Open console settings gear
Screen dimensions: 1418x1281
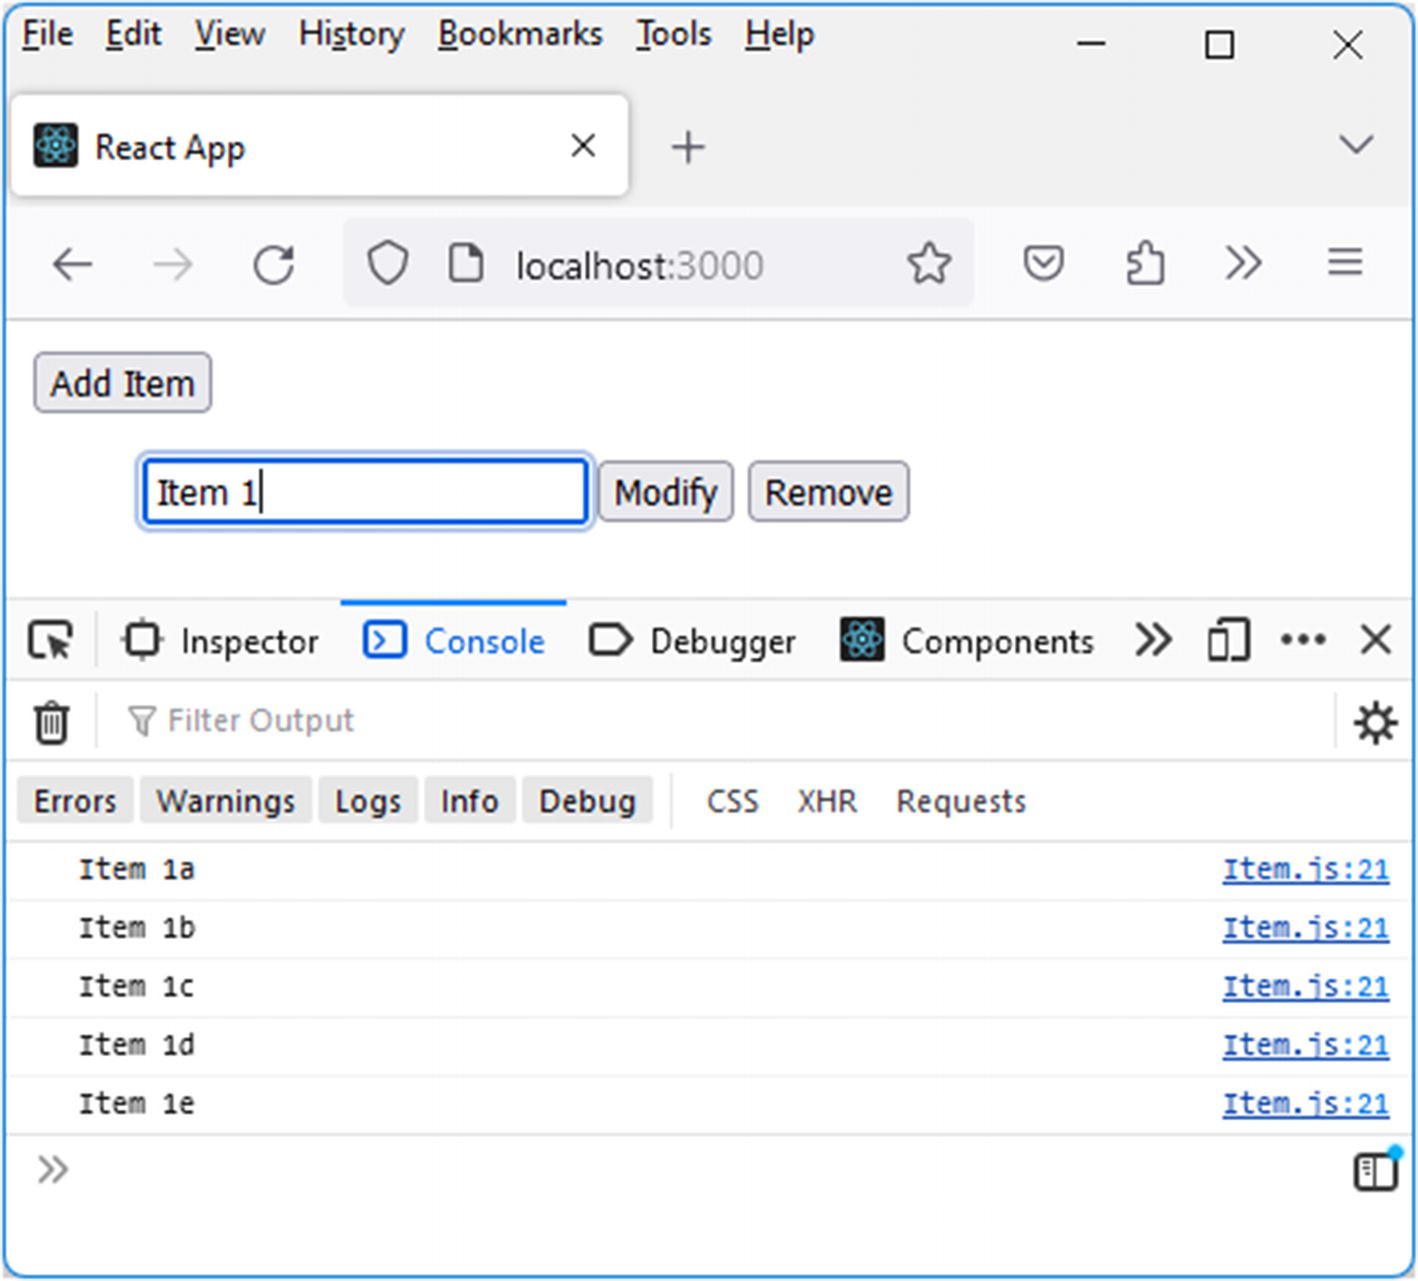(x=1375, y=722)
